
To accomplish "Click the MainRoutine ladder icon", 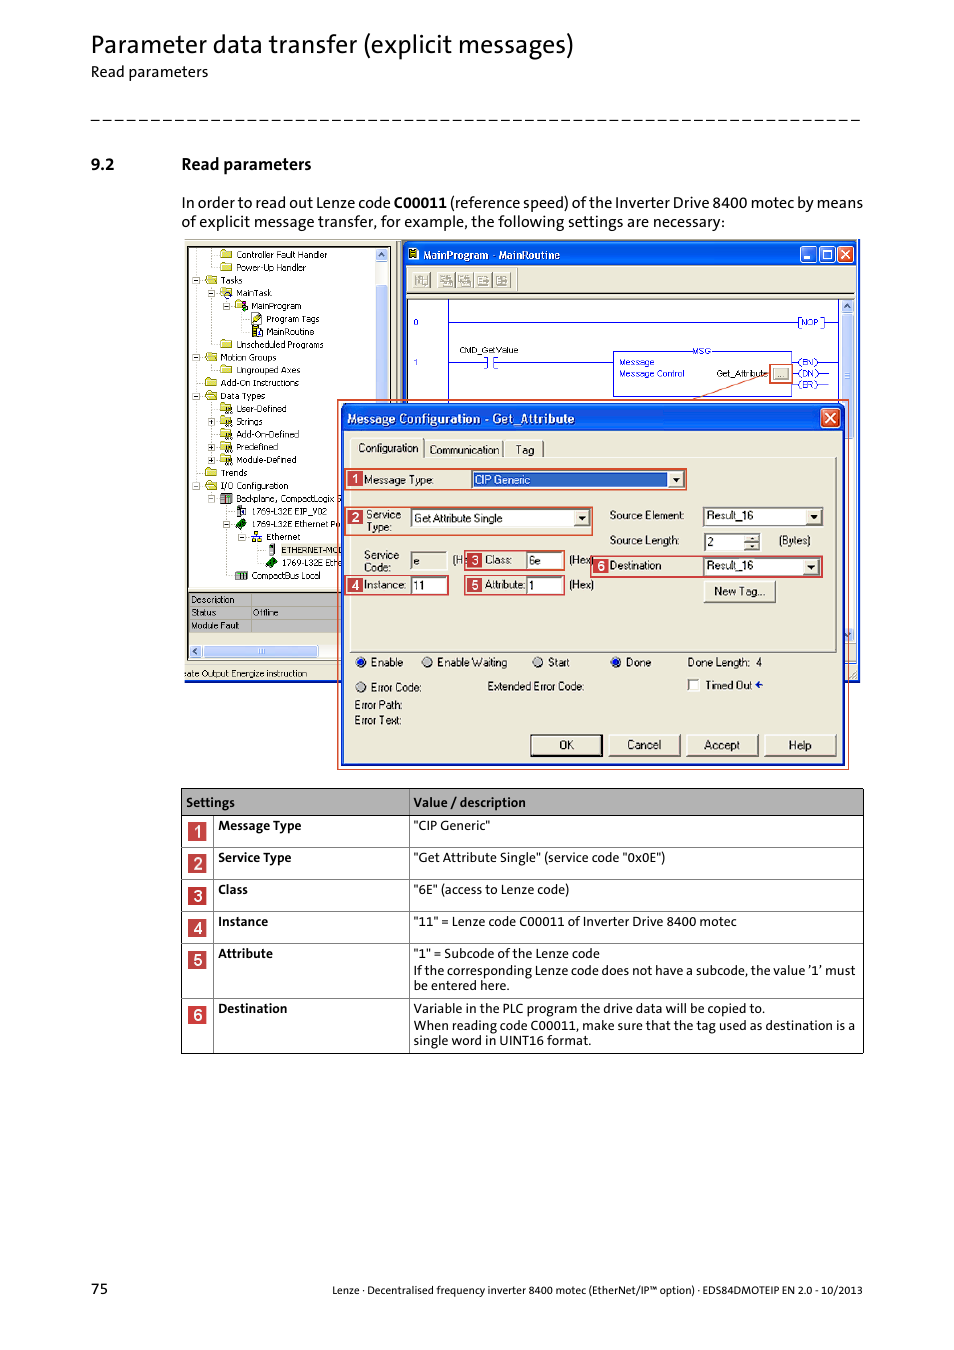I will 257,331.
